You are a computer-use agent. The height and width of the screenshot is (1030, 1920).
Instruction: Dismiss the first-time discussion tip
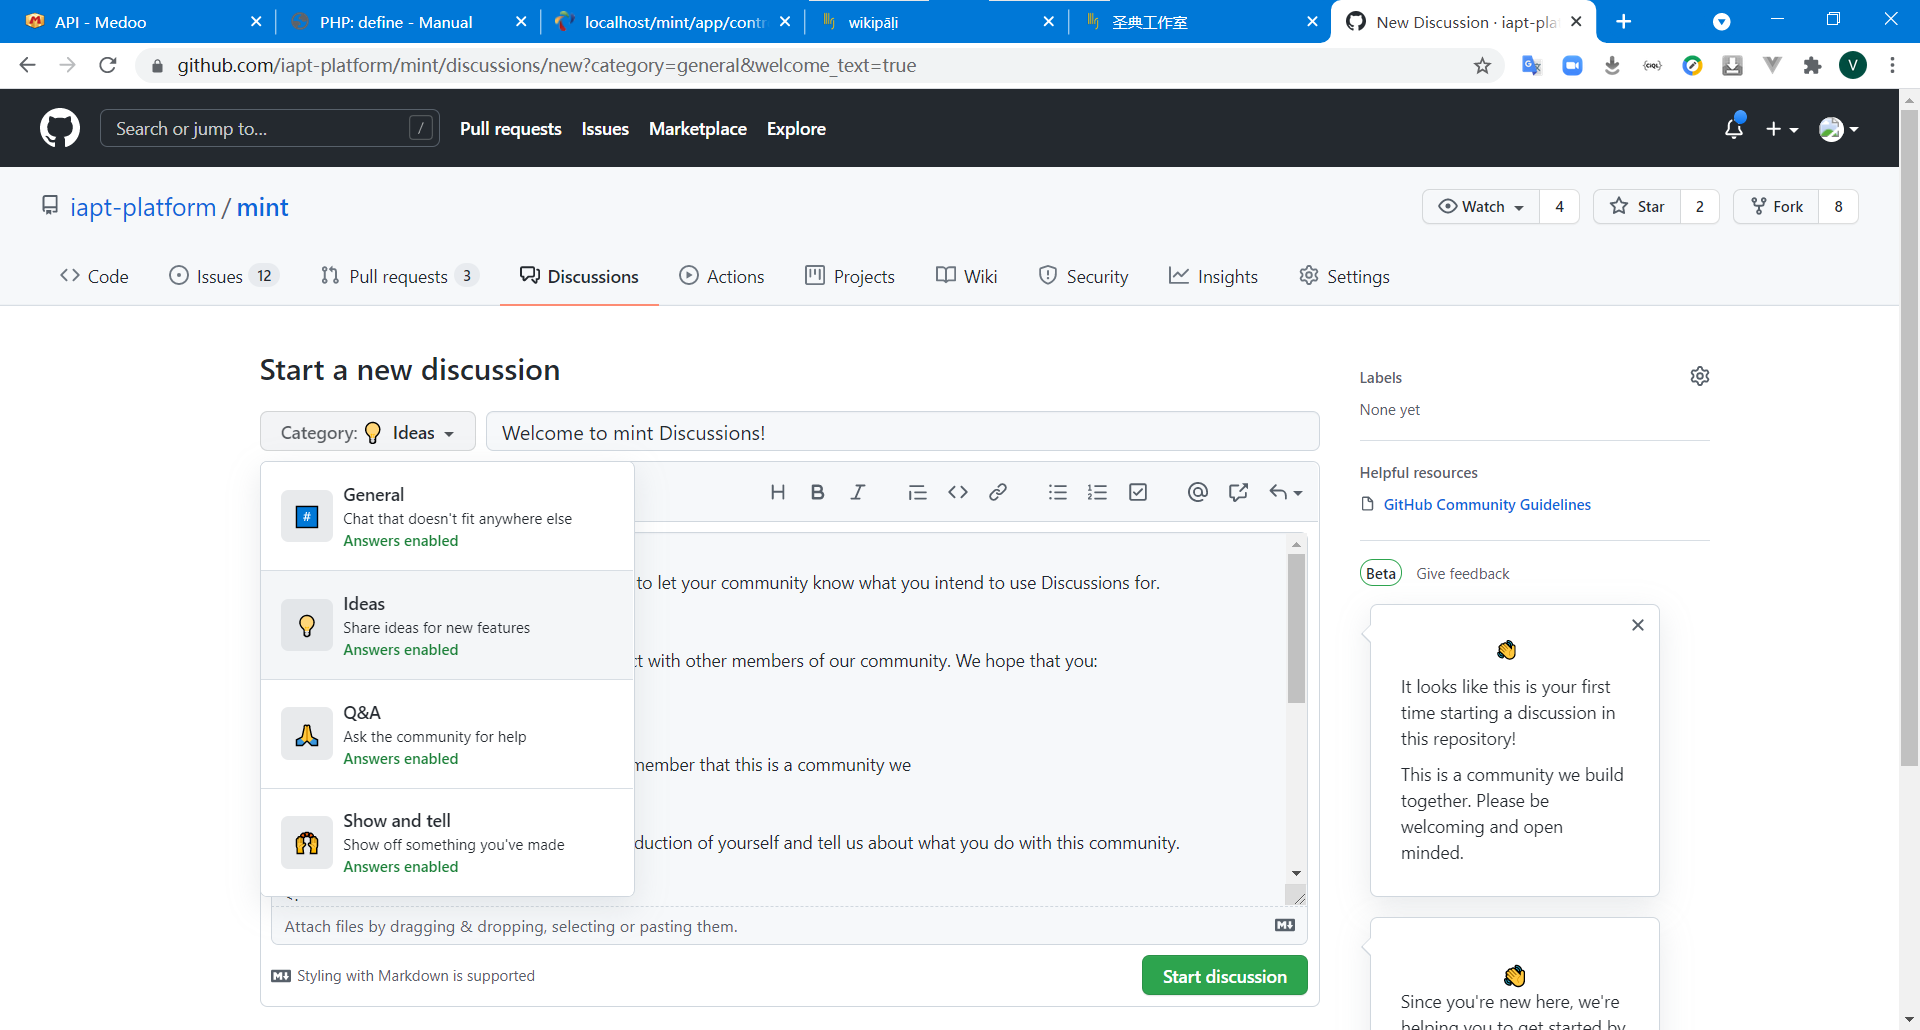click(x=1638, y=625)
